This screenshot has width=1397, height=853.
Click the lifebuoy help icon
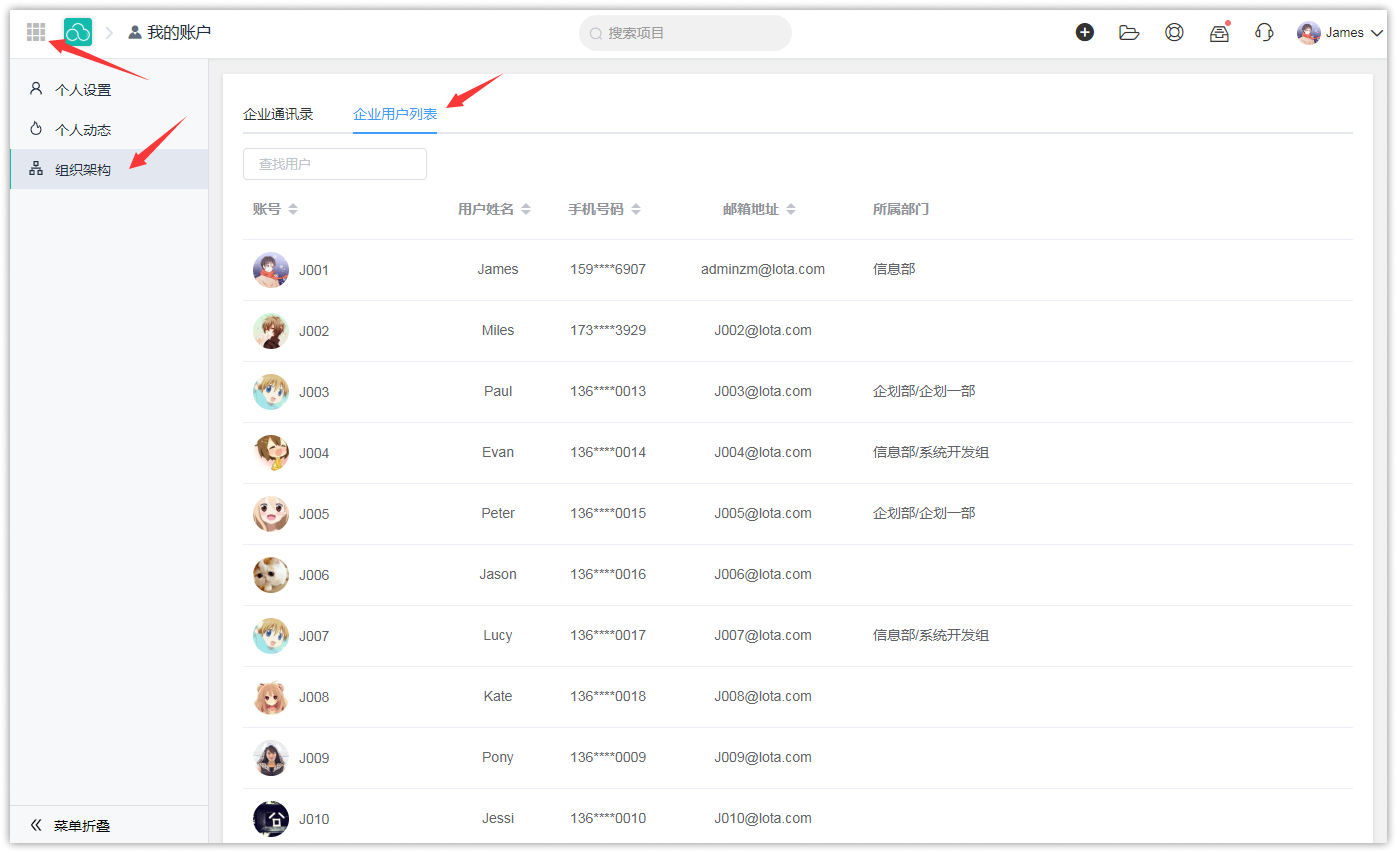(x=1174, y=32)
